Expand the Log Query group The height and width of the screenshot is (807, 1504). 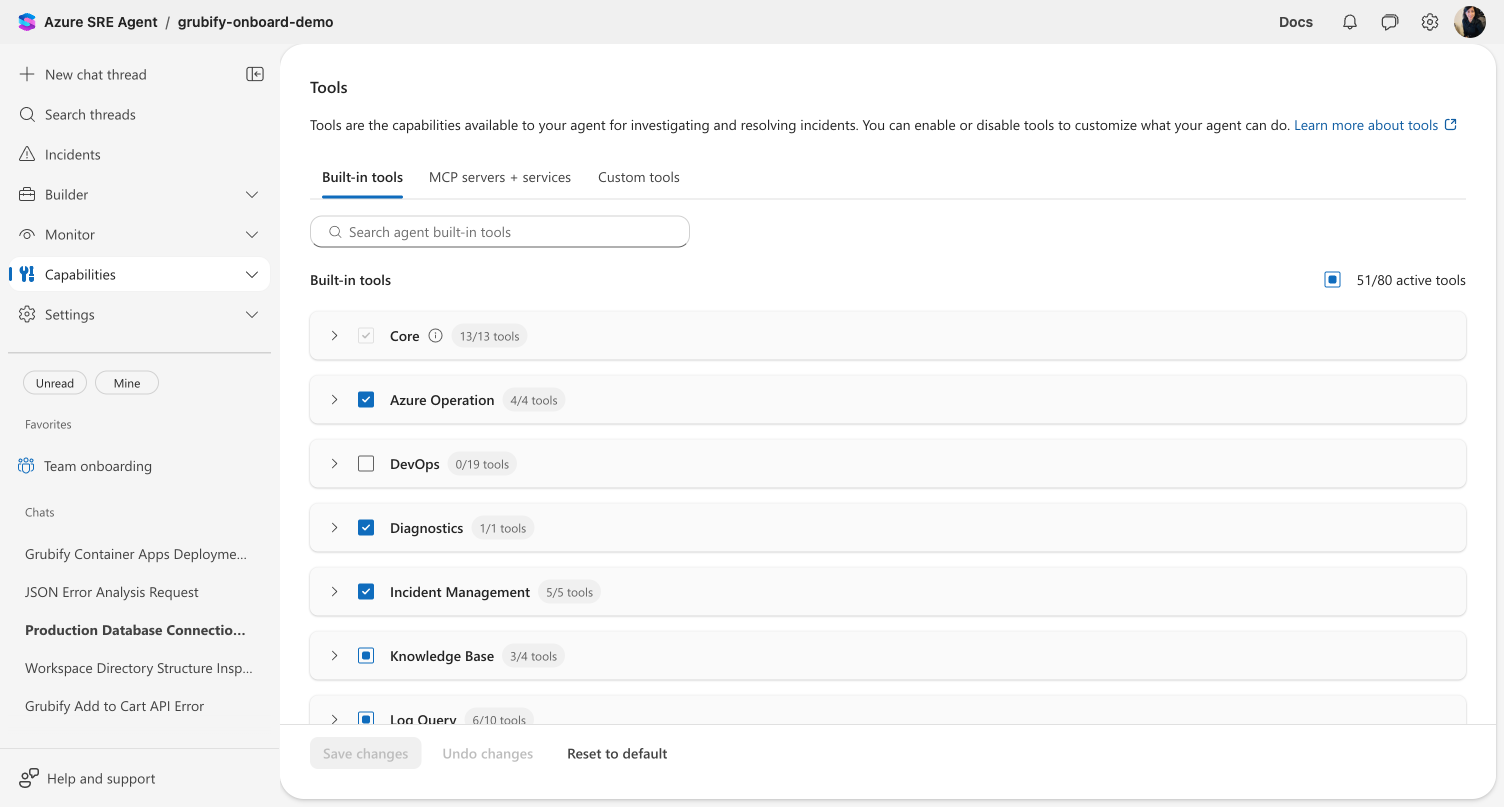pos(335,718)
